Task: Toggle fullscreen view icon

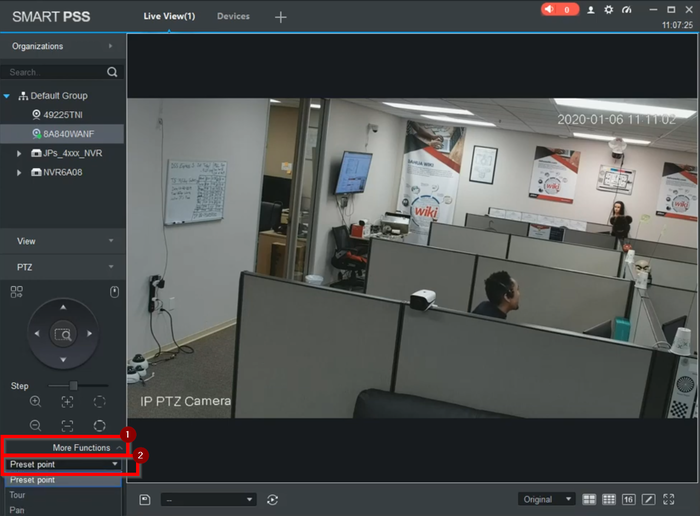Action: point(668,499)
